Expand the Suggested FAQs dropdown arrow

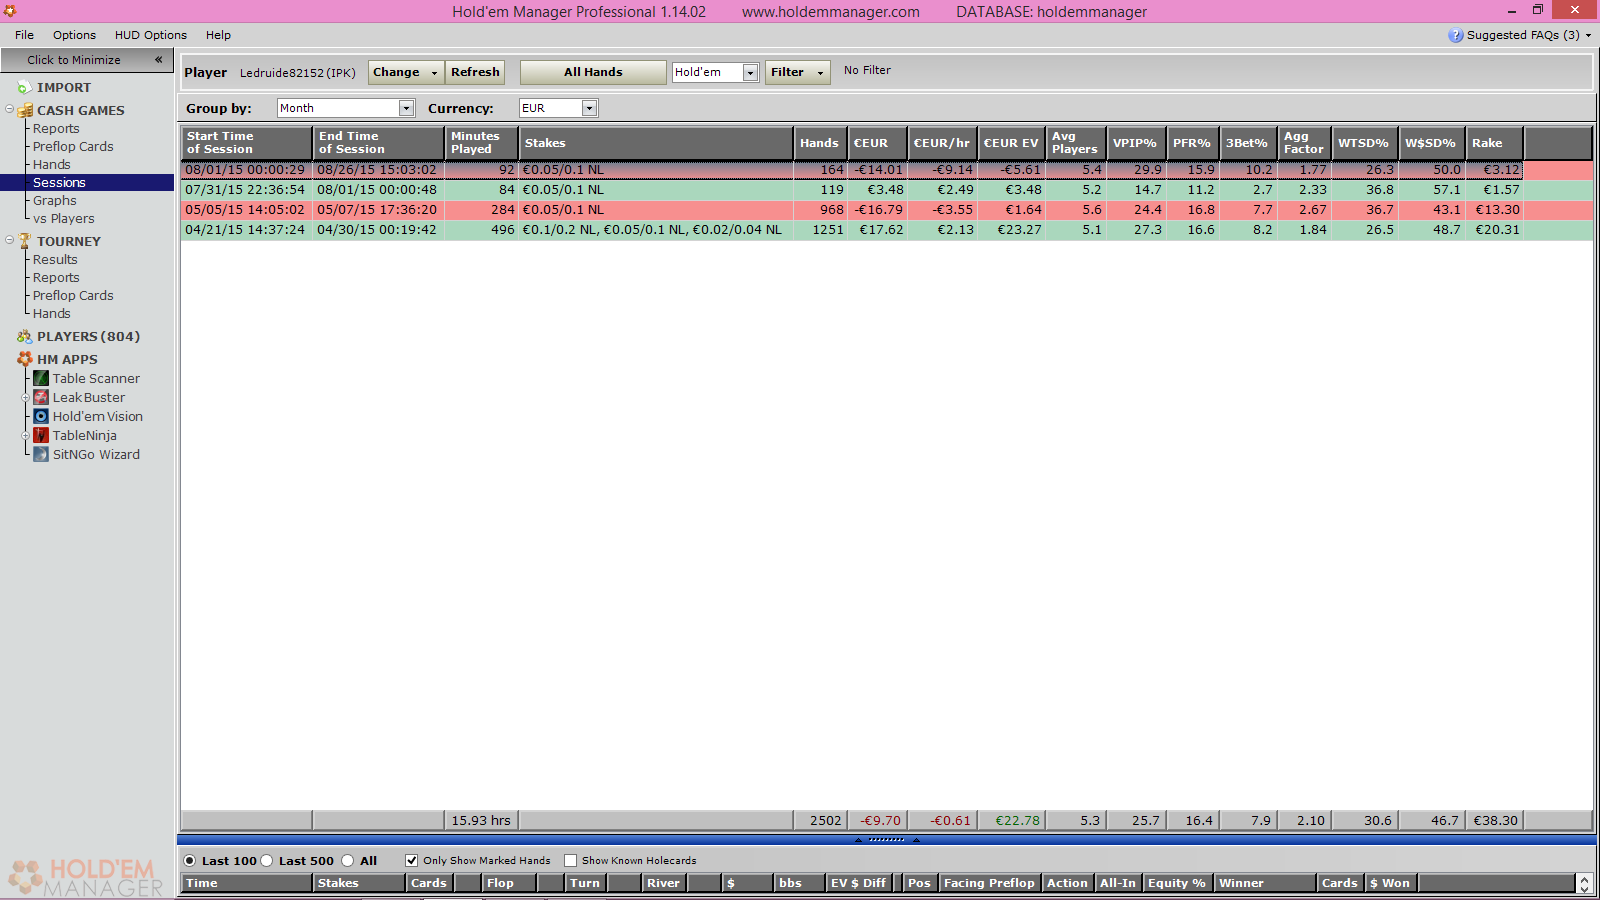click(x=1588, y=35)
